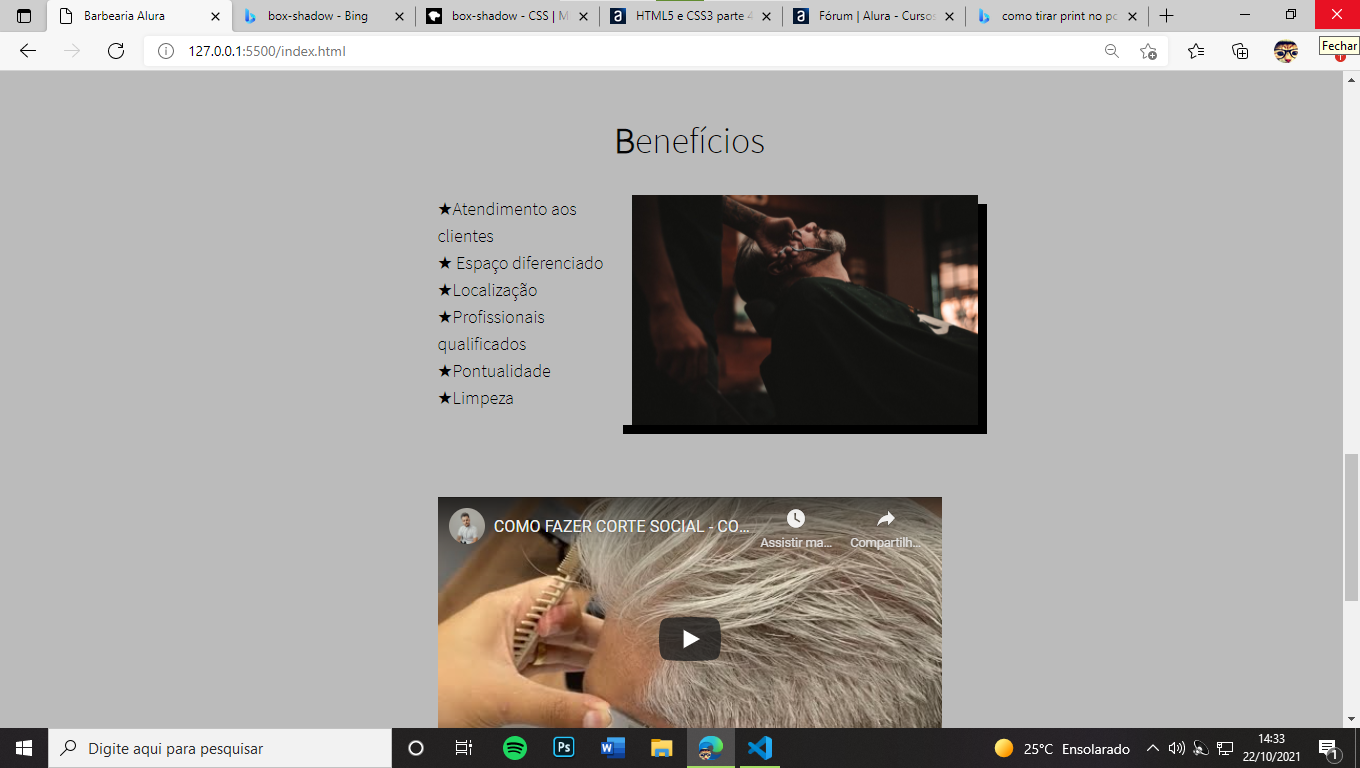Click the Localização list item
Image resolution: width=1360 pixels, height=768 pixels.
pos(488,290)
